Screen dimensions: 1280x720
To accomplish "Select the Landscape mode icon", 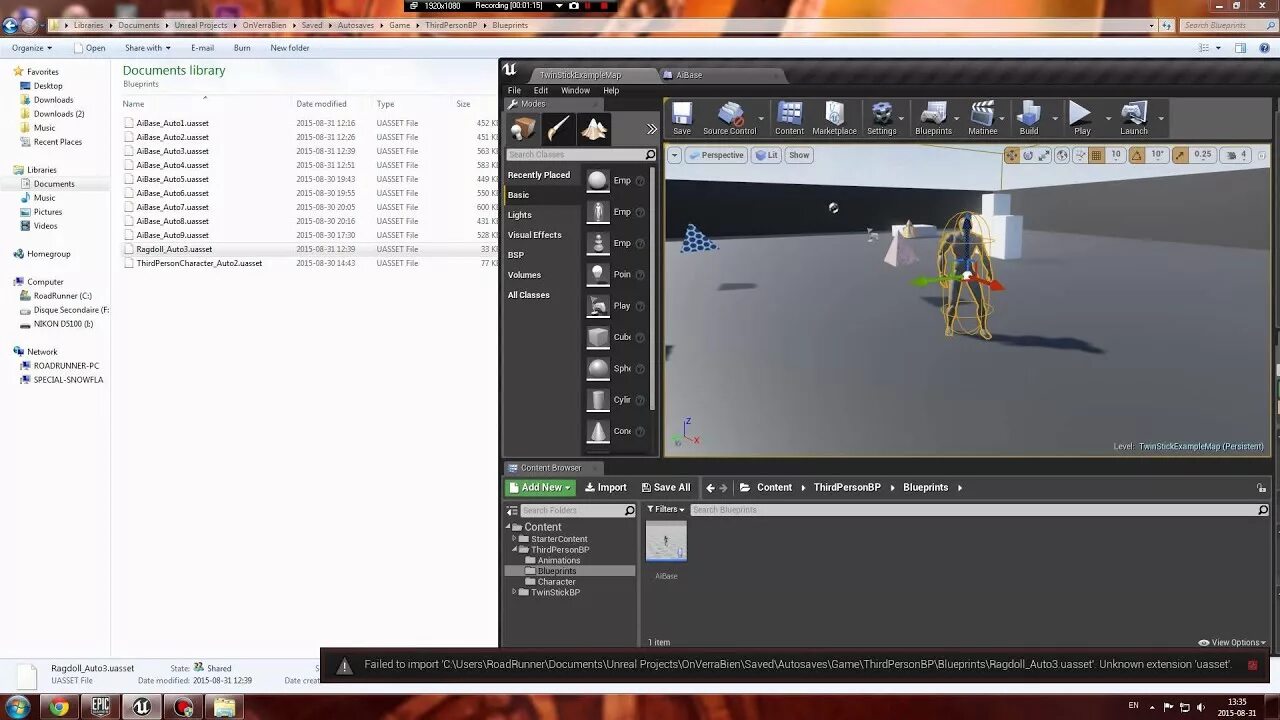I will 594,128.
